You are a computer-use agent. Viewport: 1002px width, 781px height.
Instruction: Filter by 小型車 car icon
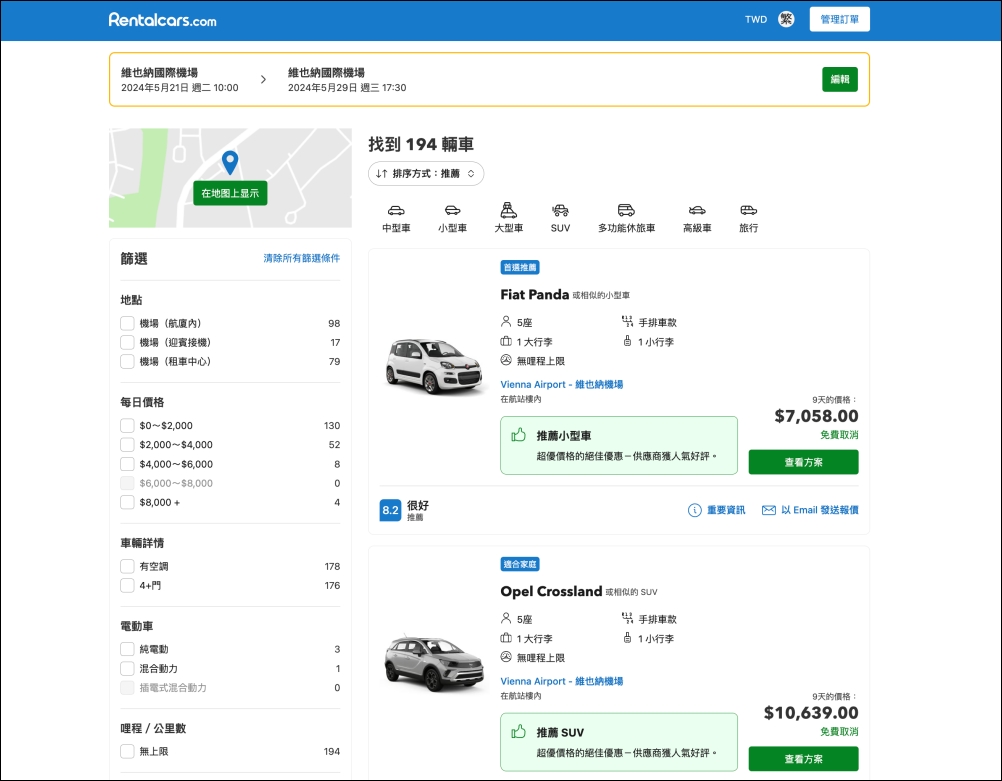pos(452,210)
